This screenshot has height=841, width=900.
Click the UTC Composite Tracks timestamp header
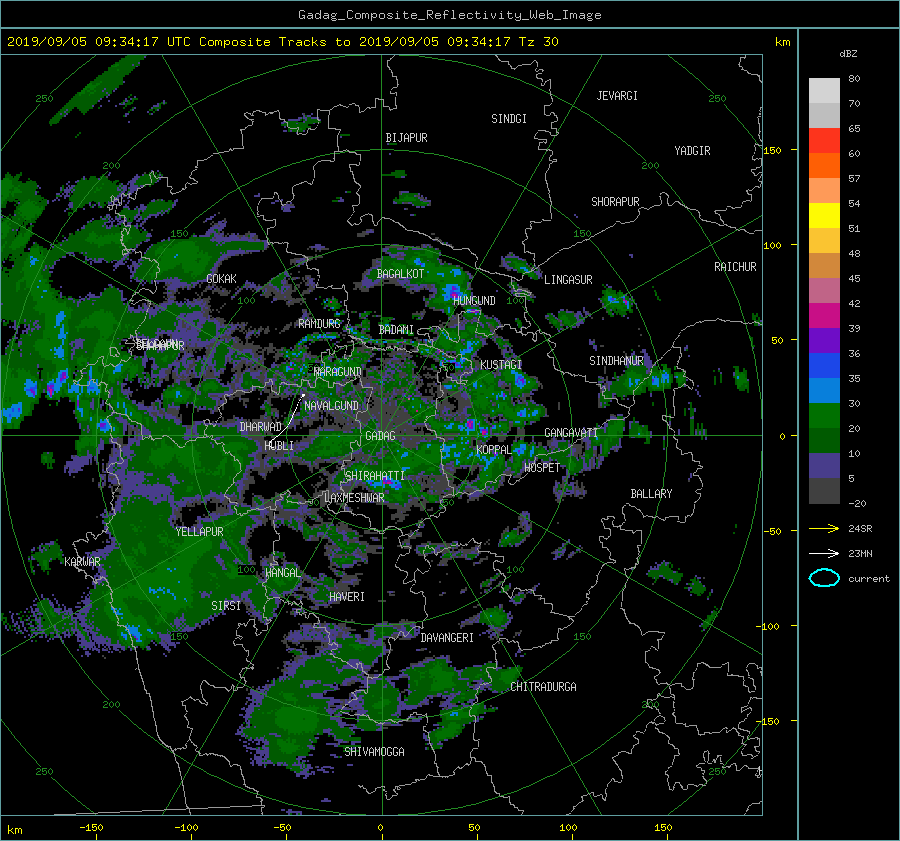tap(282, 42)
